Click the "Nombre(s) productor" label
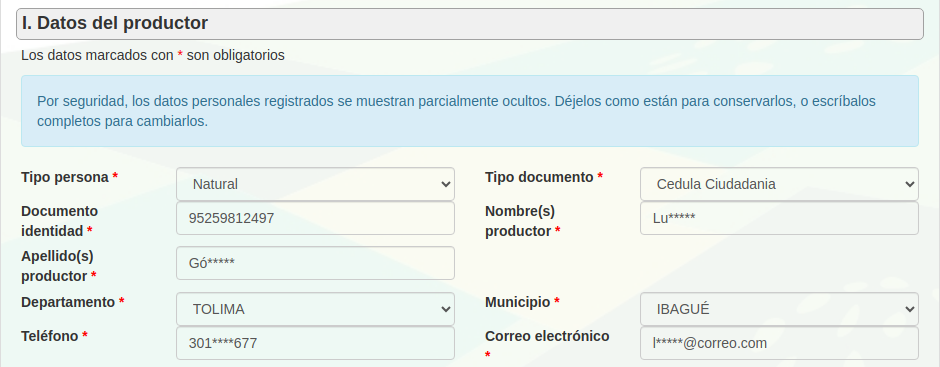The image size is (940, 367). tap(523, 221)
